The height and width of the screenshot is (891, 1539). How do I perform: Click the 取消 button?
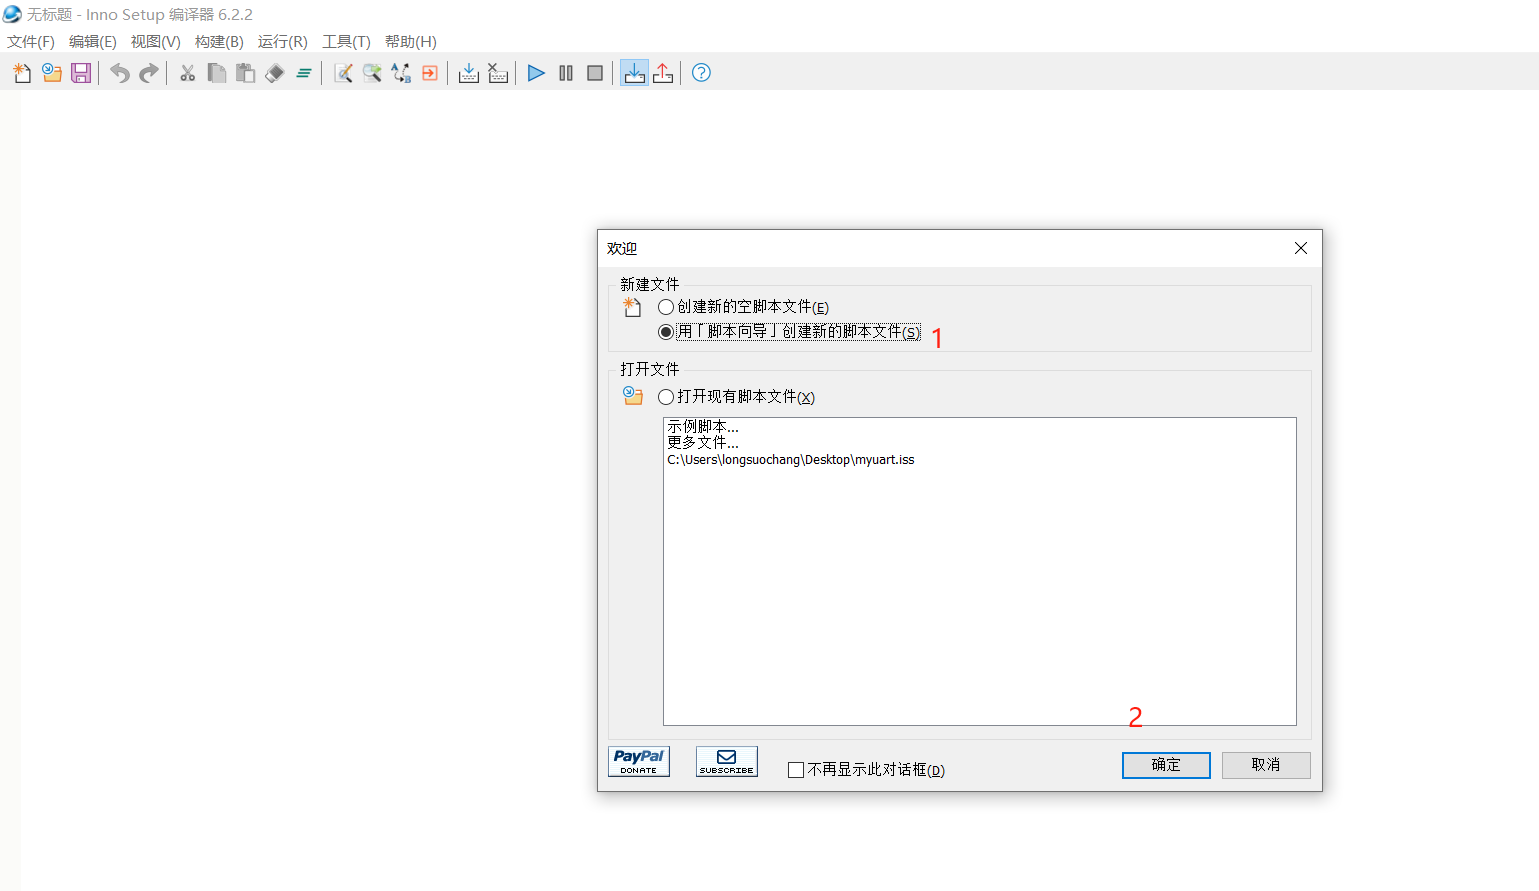(x=1266, y=765)
